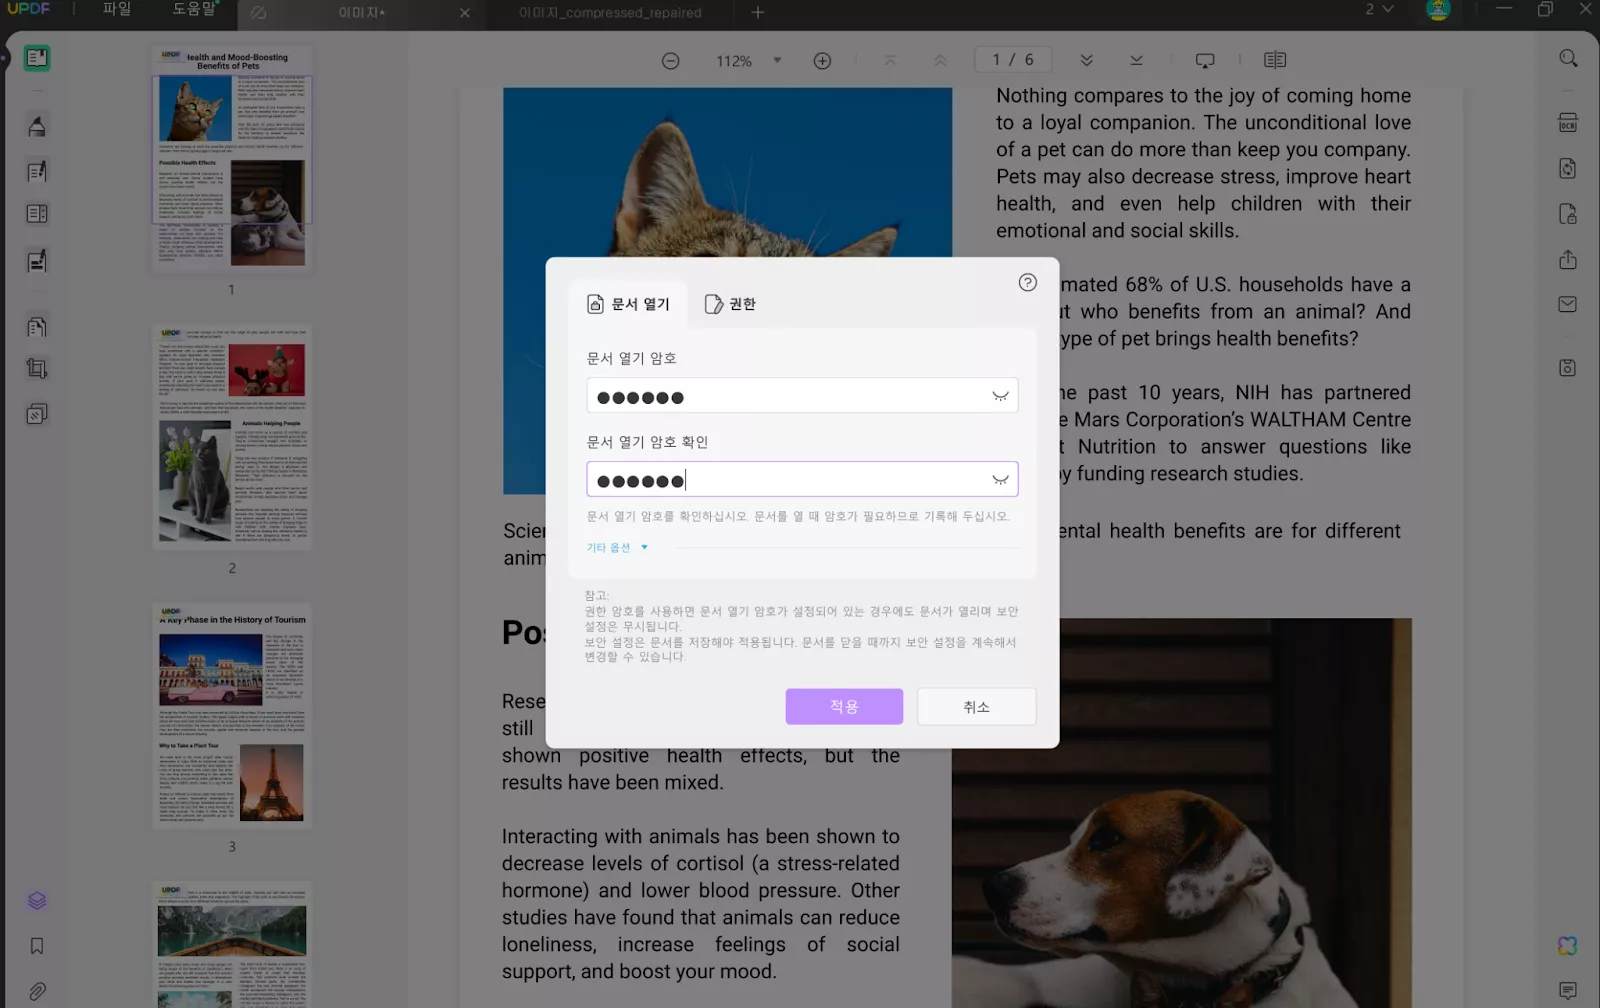Open the Comments panel at bottom right
Viewport: 1600px width, 1008px height.
pos(1568,990)
